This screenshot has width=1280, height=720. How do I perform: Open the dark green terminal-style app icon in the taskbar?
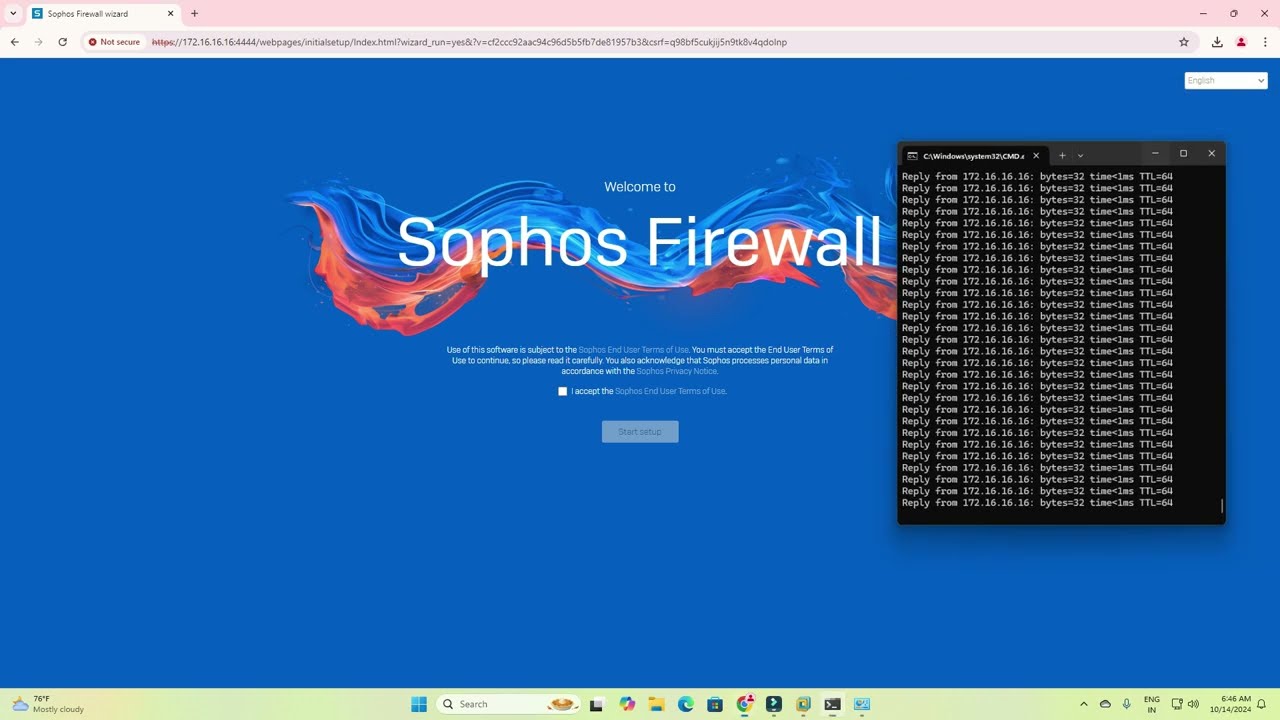(x=774, y=704)
